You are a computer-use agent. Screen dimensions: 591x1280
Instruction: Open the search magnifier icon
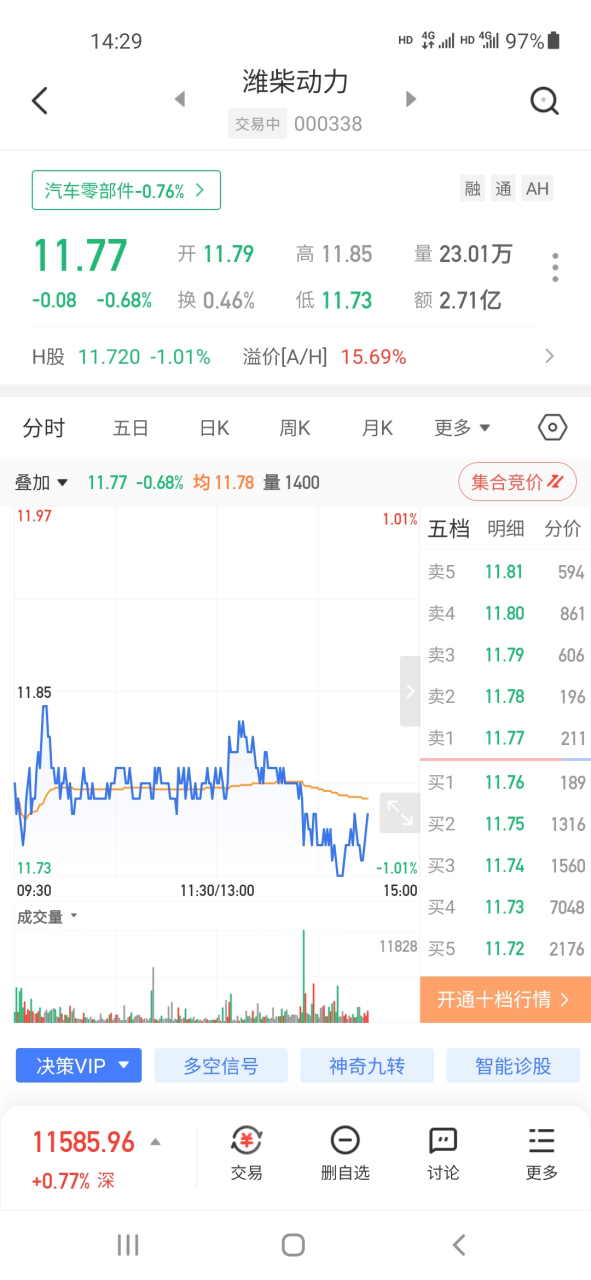(544, 100)
